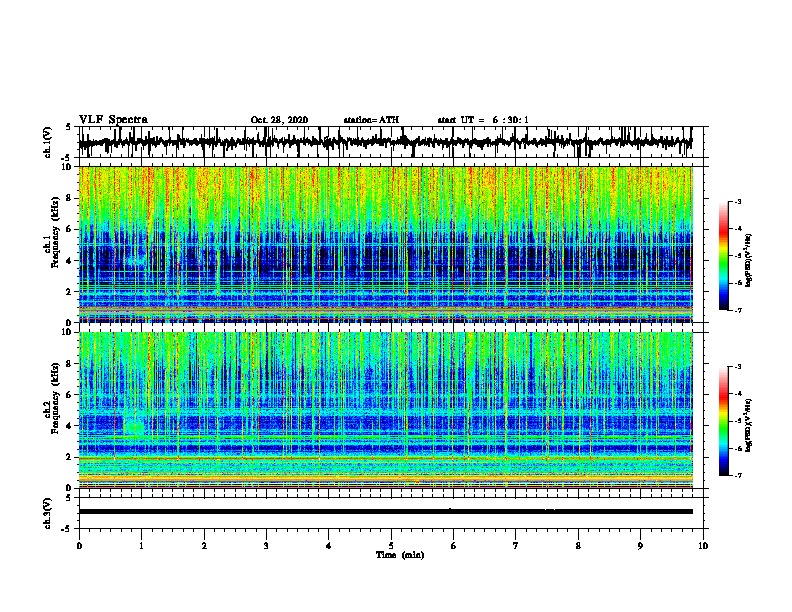Select the date text "Oct. 28, 2020"
This screenshot has height=612, width=792.
tap(279, 120)
